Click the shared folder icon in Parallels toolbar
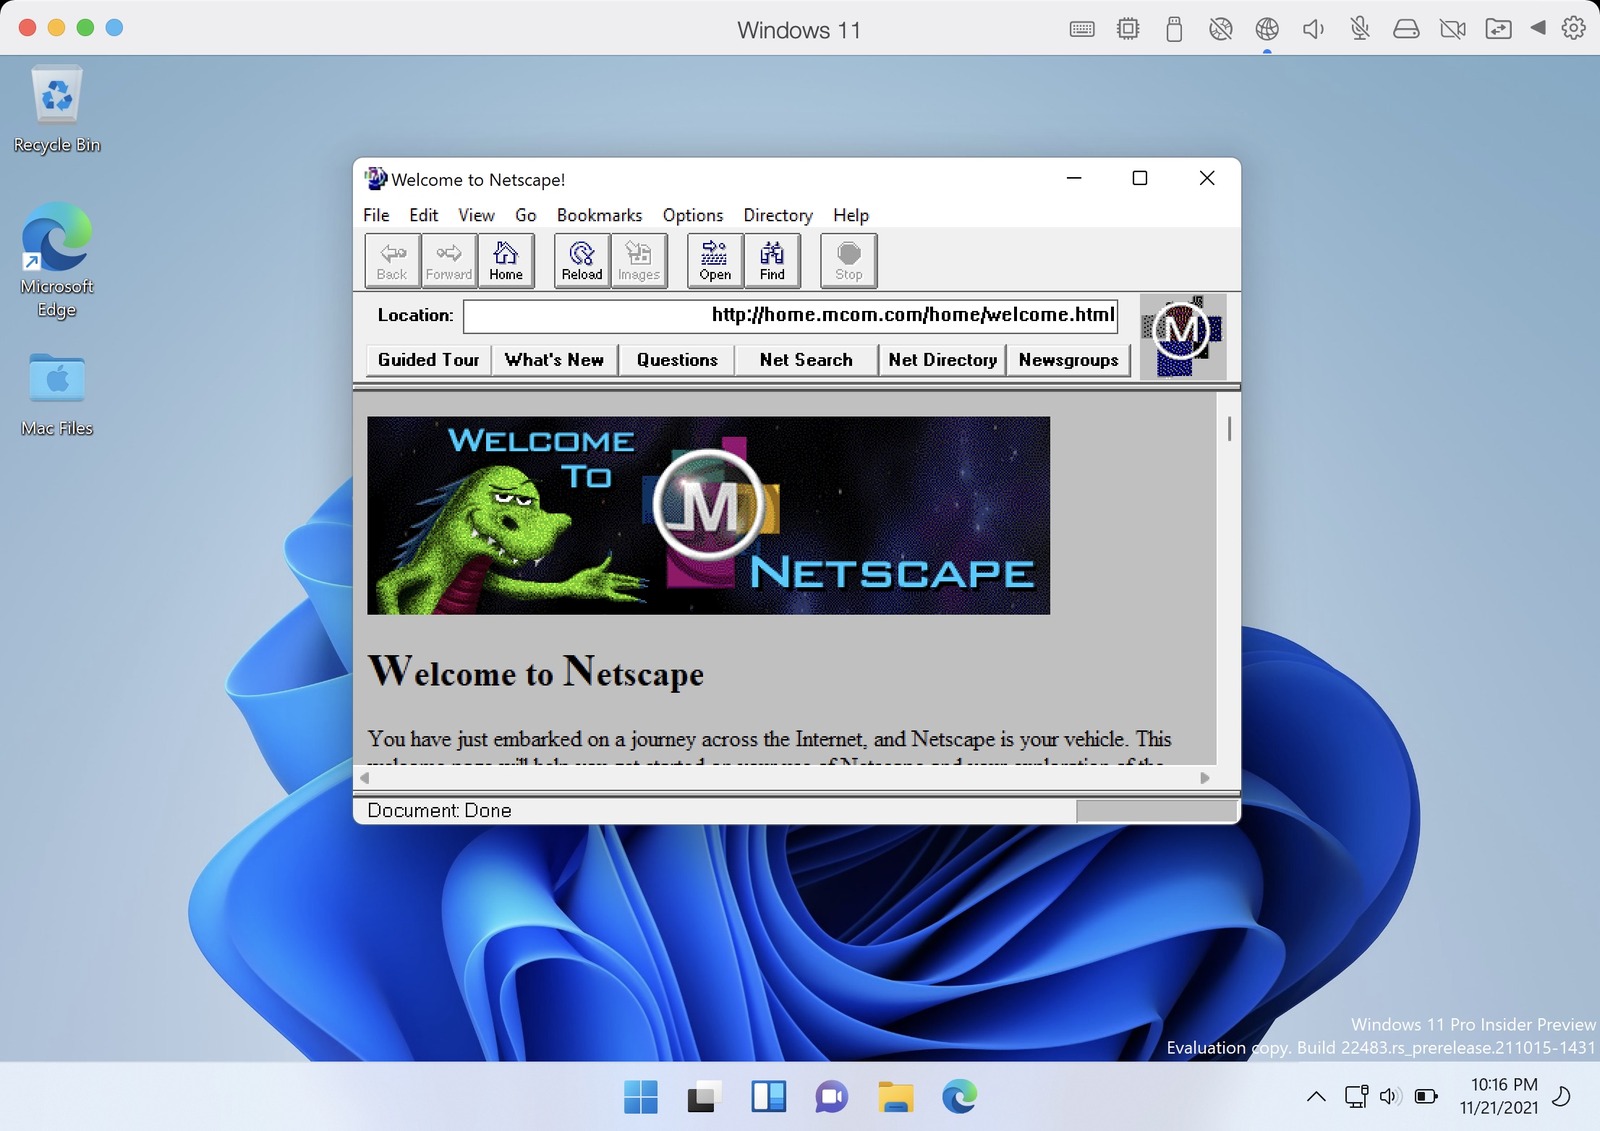This screenshot has height=1131, width=1600. (1498, 29)
